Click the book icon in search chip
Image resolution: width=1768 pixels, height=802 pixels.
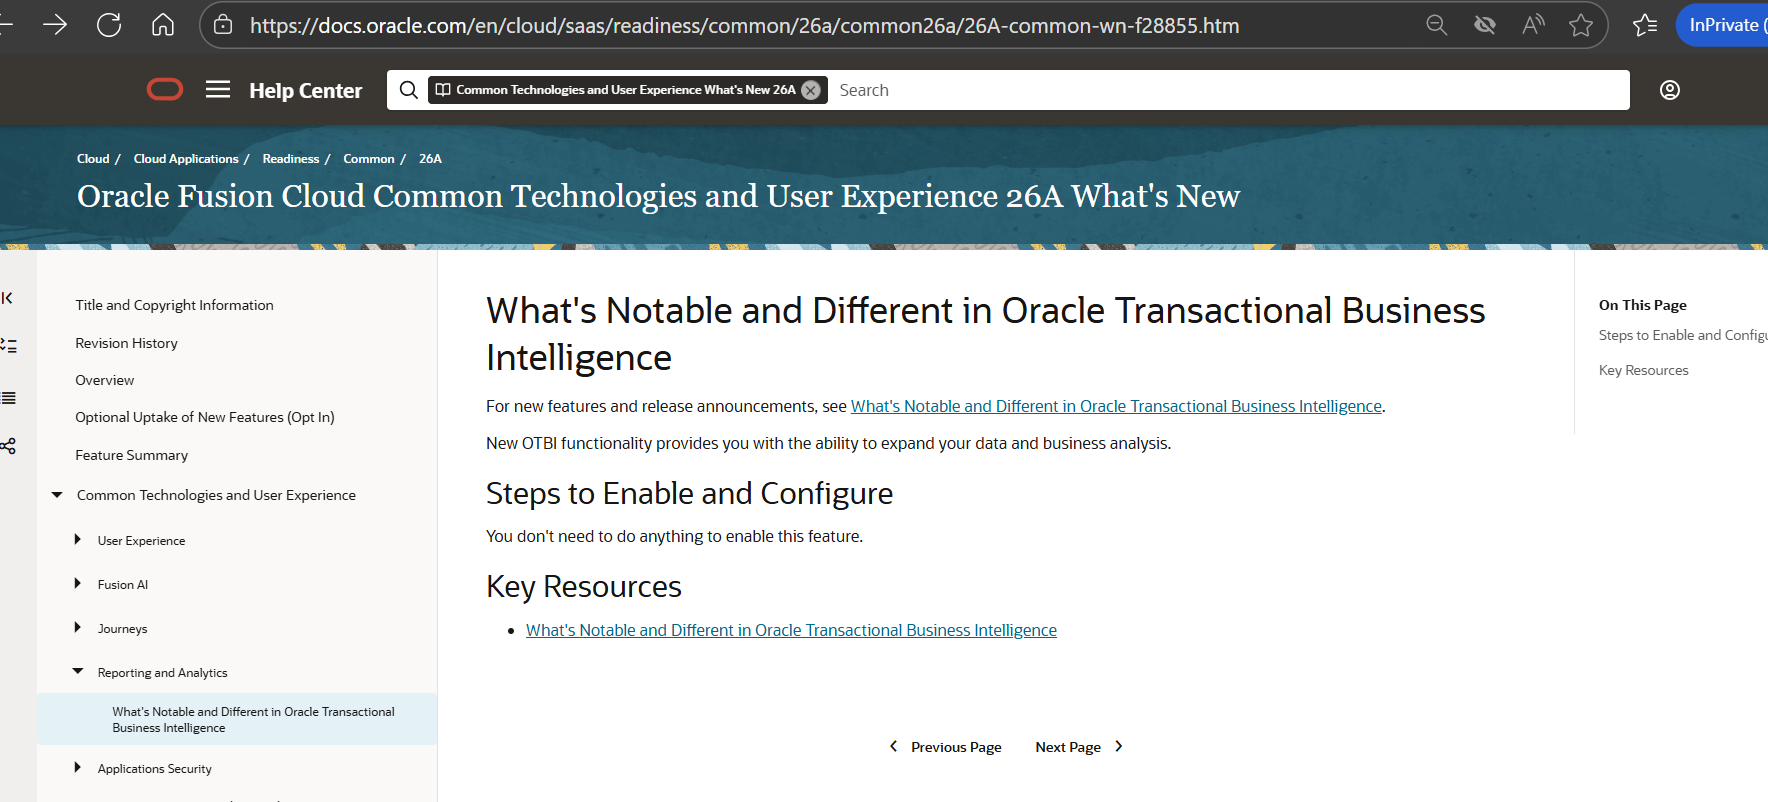pos(443,90)
